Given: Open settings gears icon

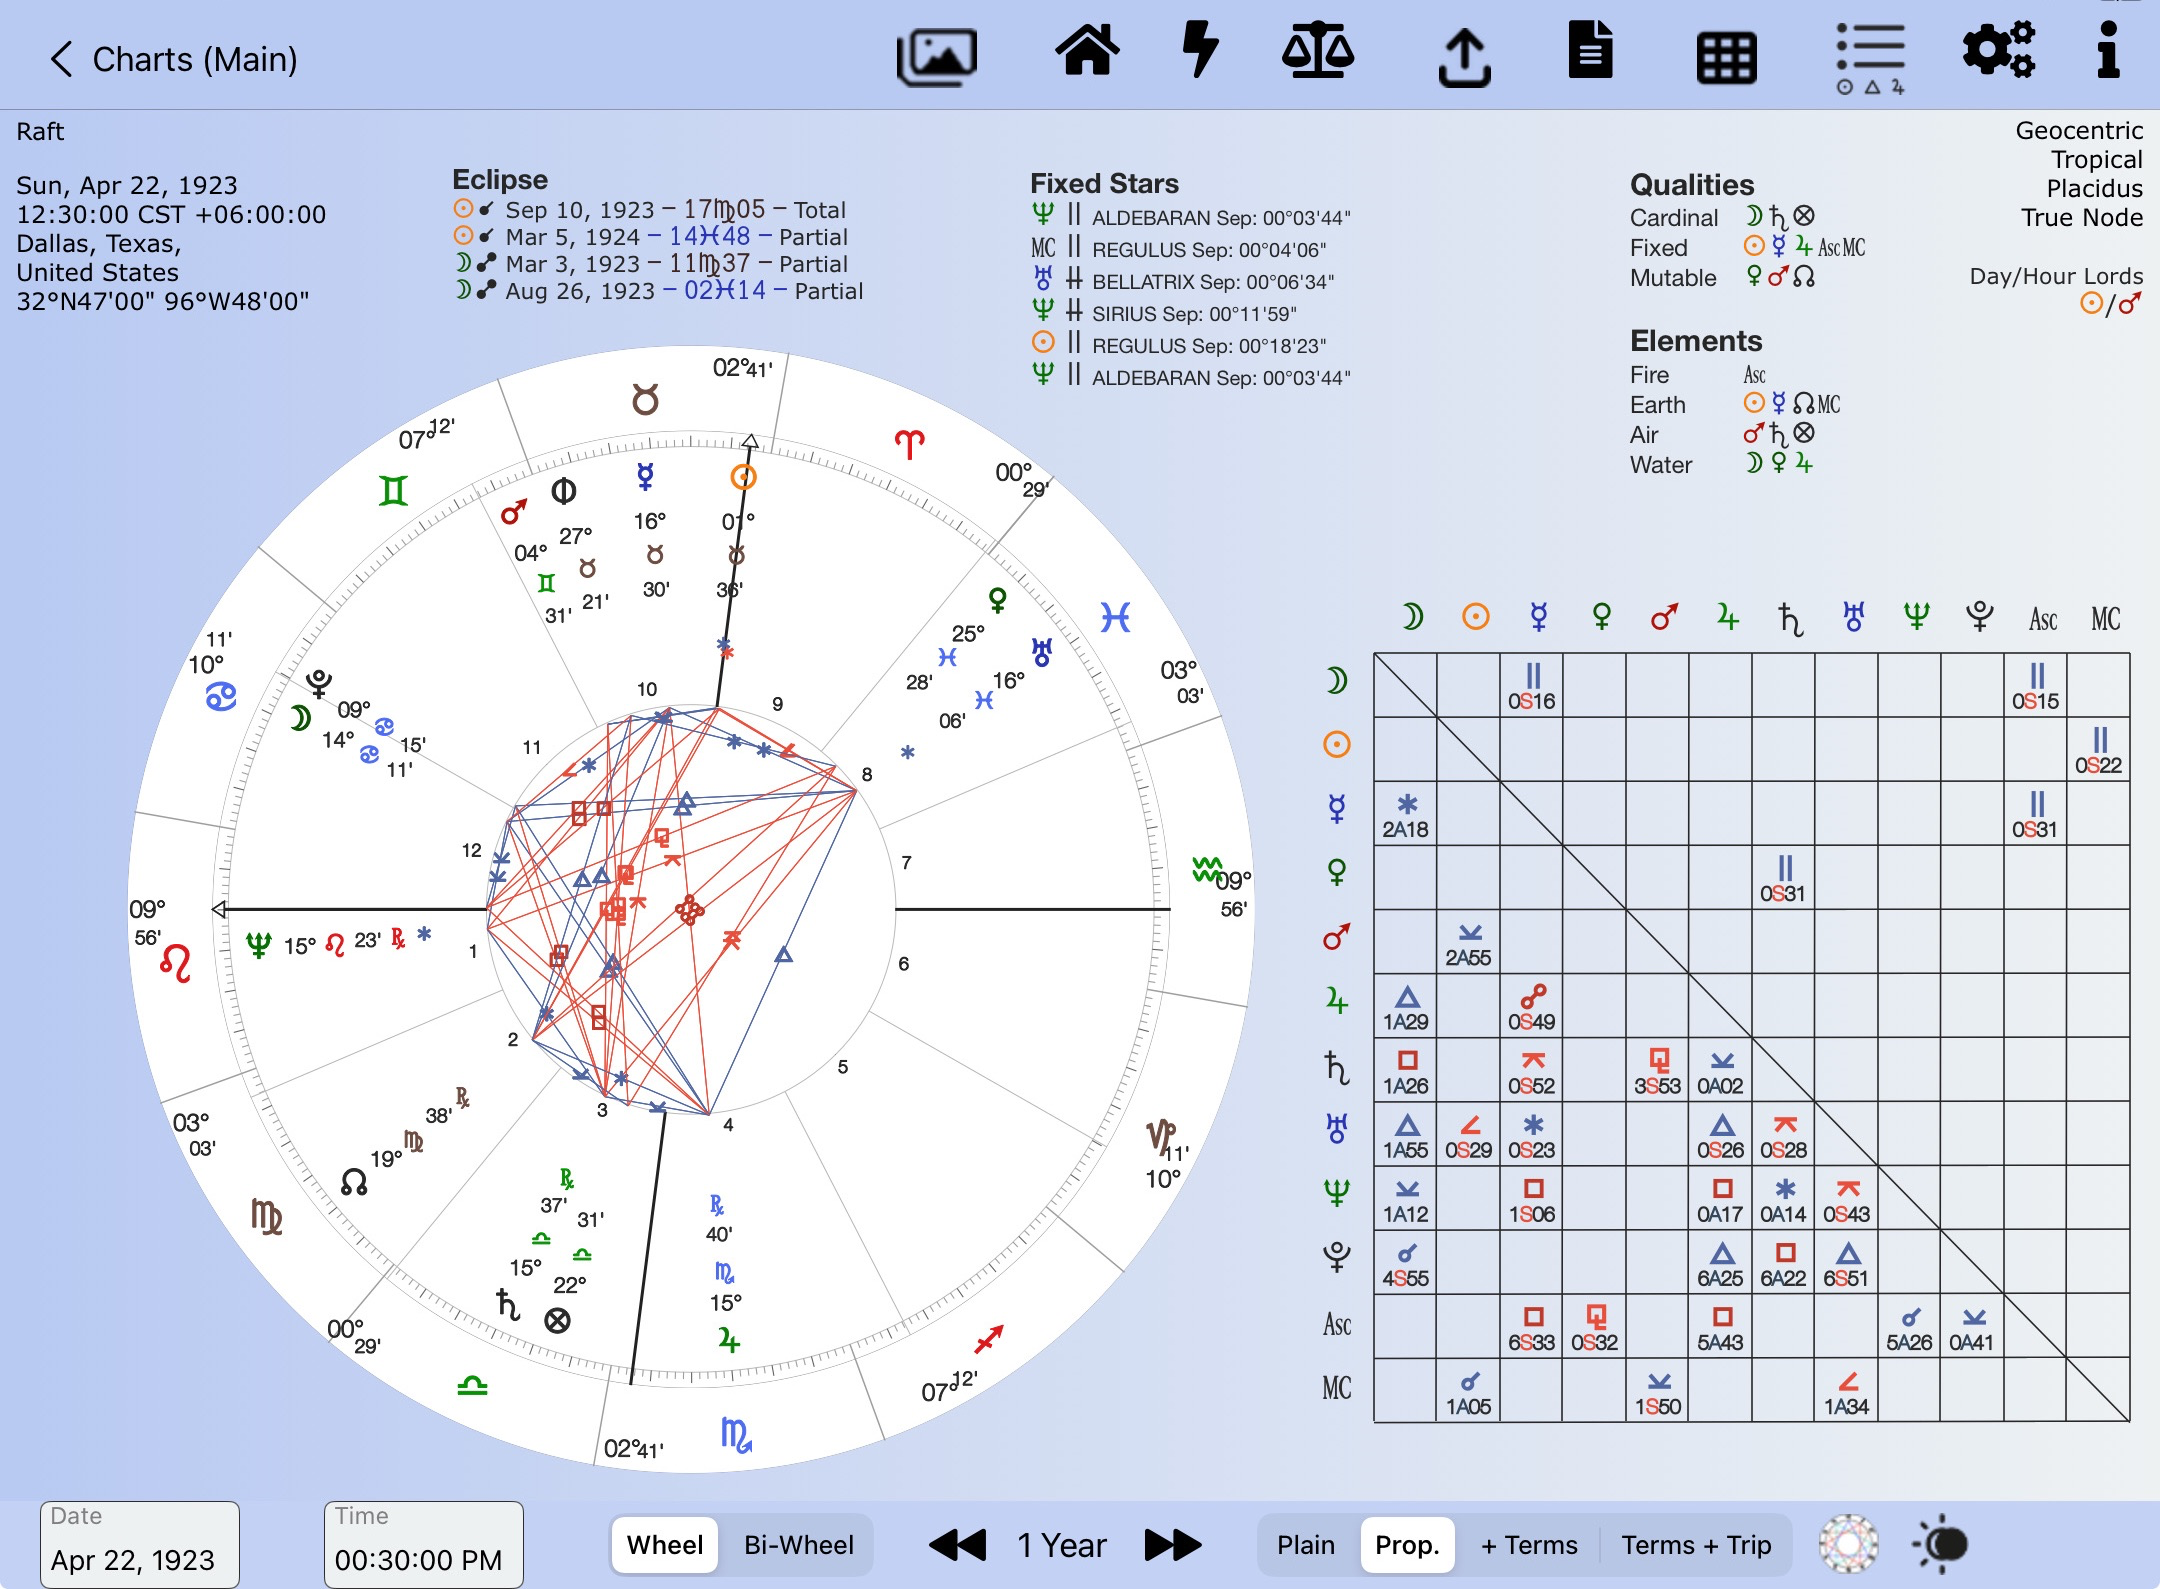Looking at the screenshot, I should point(1997,50).
